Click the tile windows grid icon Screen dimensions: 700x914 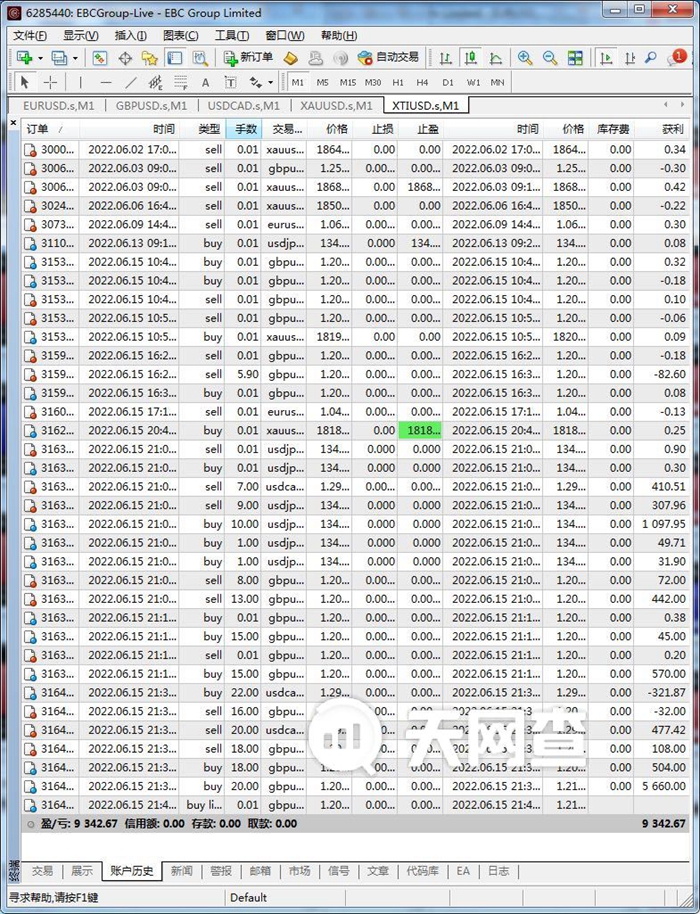point(574,58)
